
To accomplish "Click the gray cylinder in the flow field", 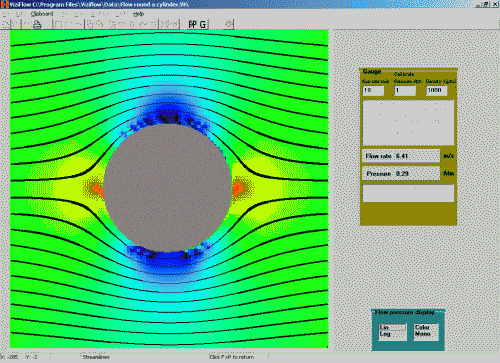I will click(x=168, y=188).
